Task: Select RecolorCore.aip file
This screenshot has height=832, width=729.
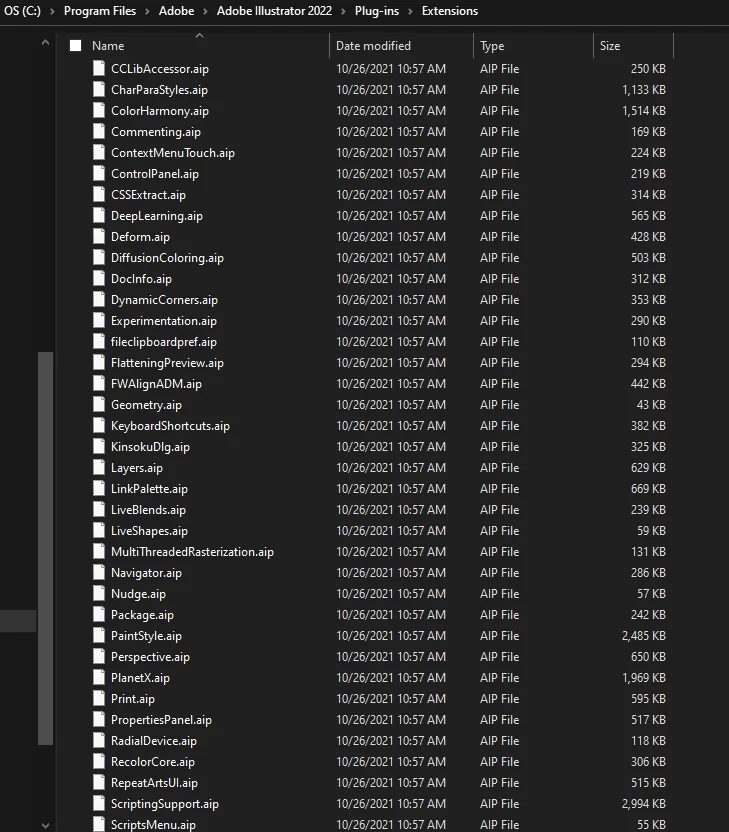Action: pyautogui.click(x=152, y=761)
